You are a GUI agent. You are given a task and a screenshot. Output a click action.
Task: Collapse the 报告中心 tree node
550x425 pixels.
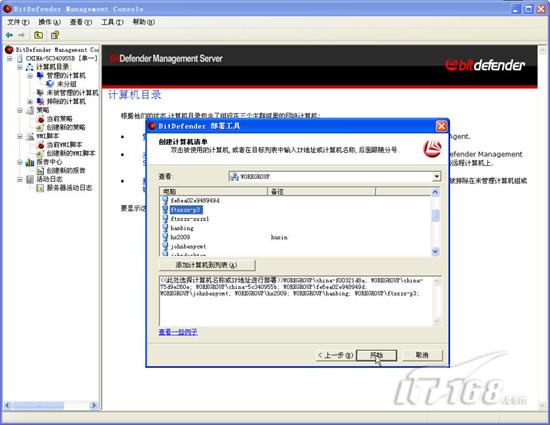20,162
